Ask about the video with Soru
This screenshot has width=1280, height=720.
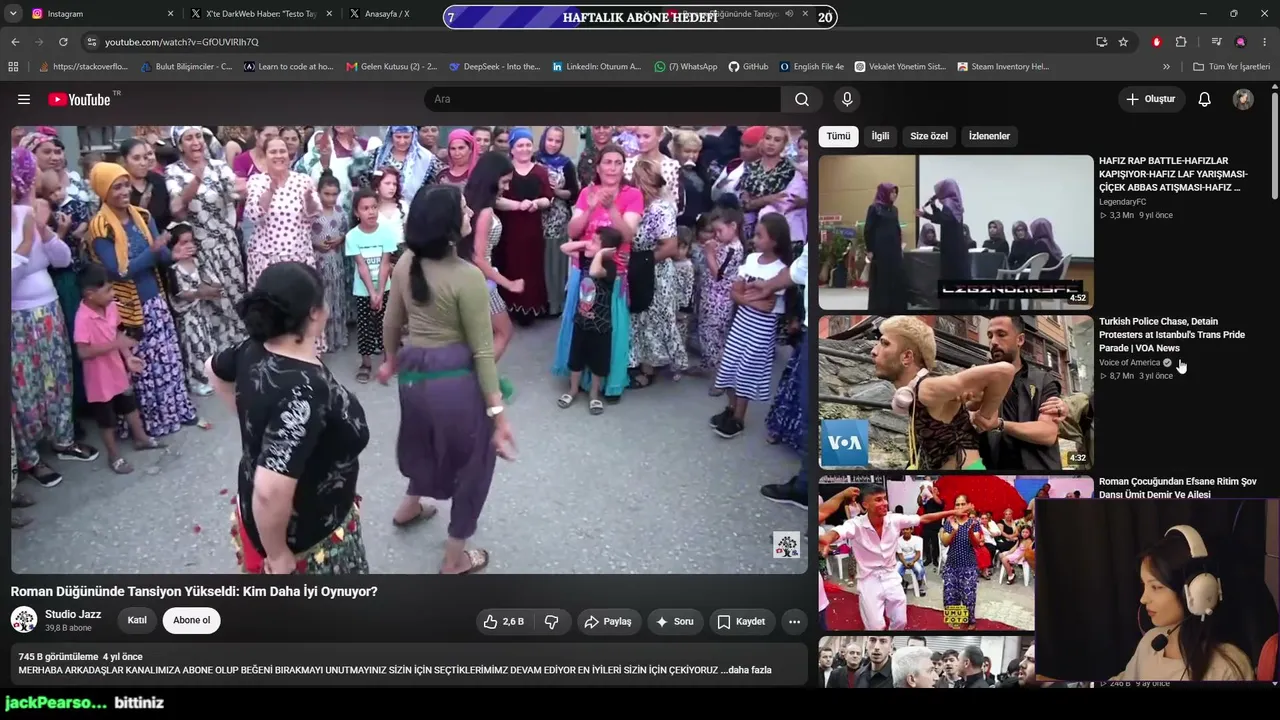[x=675, y=621]
